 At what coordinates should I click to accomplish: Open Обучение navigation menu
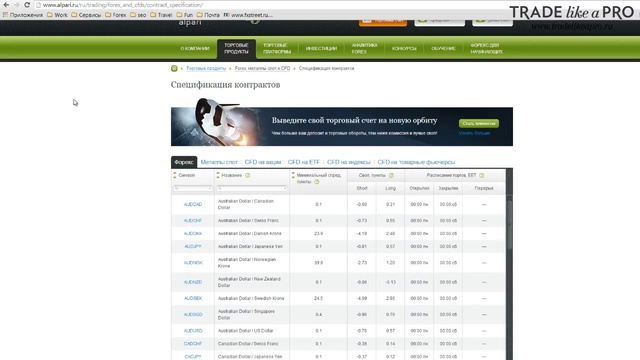[x=443, y=49]
